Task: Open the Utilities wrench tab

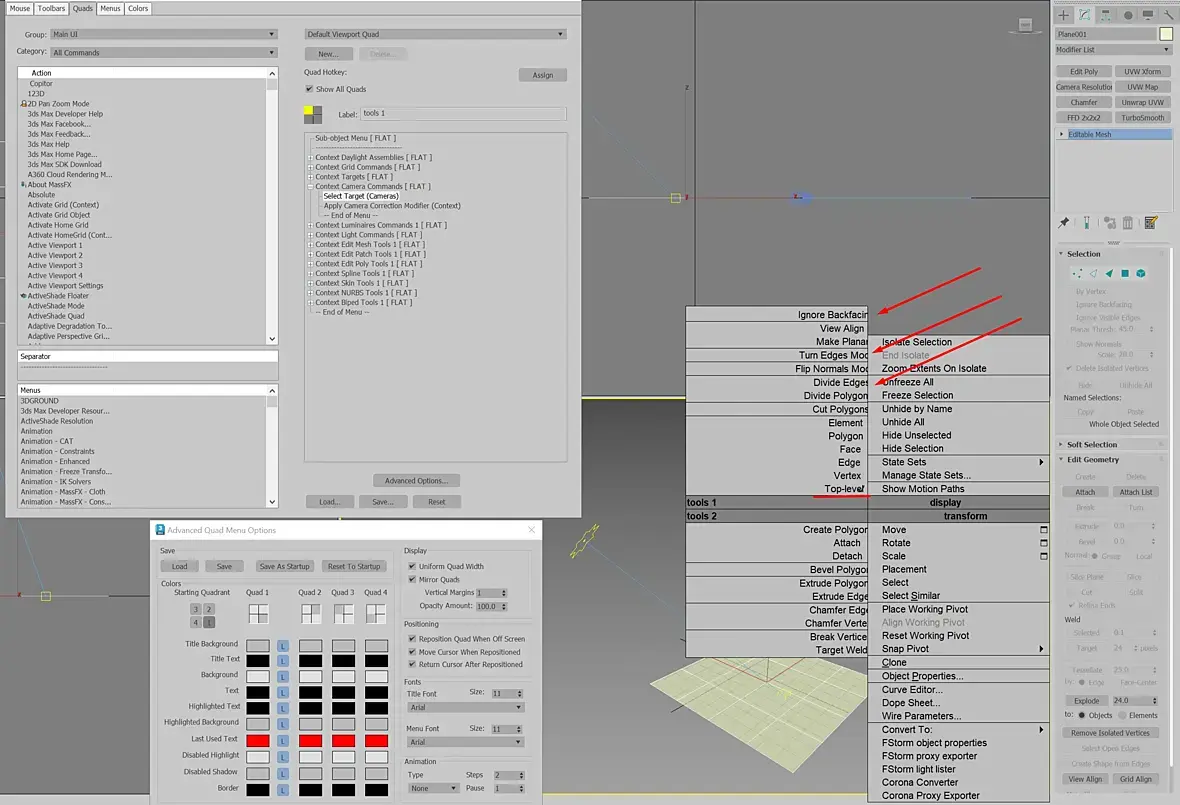Action: pyautogui.click(x=1169, y=14)
